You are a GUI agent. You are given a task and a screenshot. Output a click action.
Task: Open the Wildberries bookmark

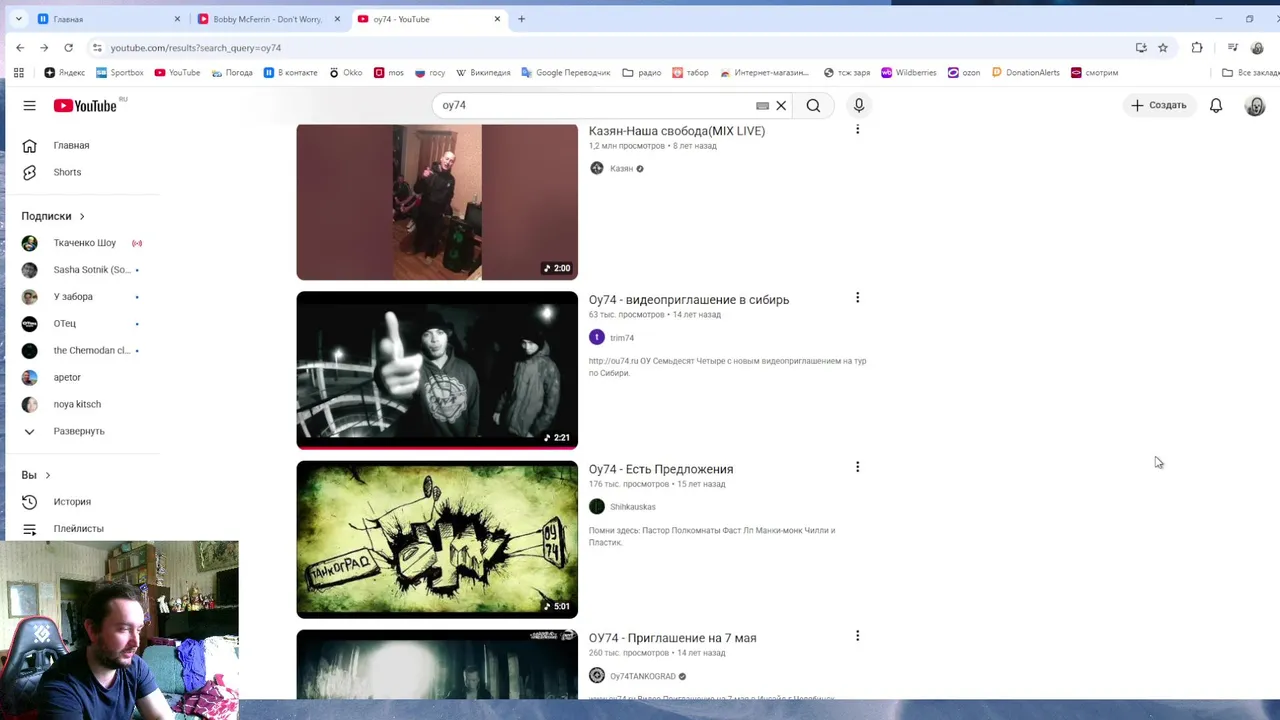click(908, 73)
